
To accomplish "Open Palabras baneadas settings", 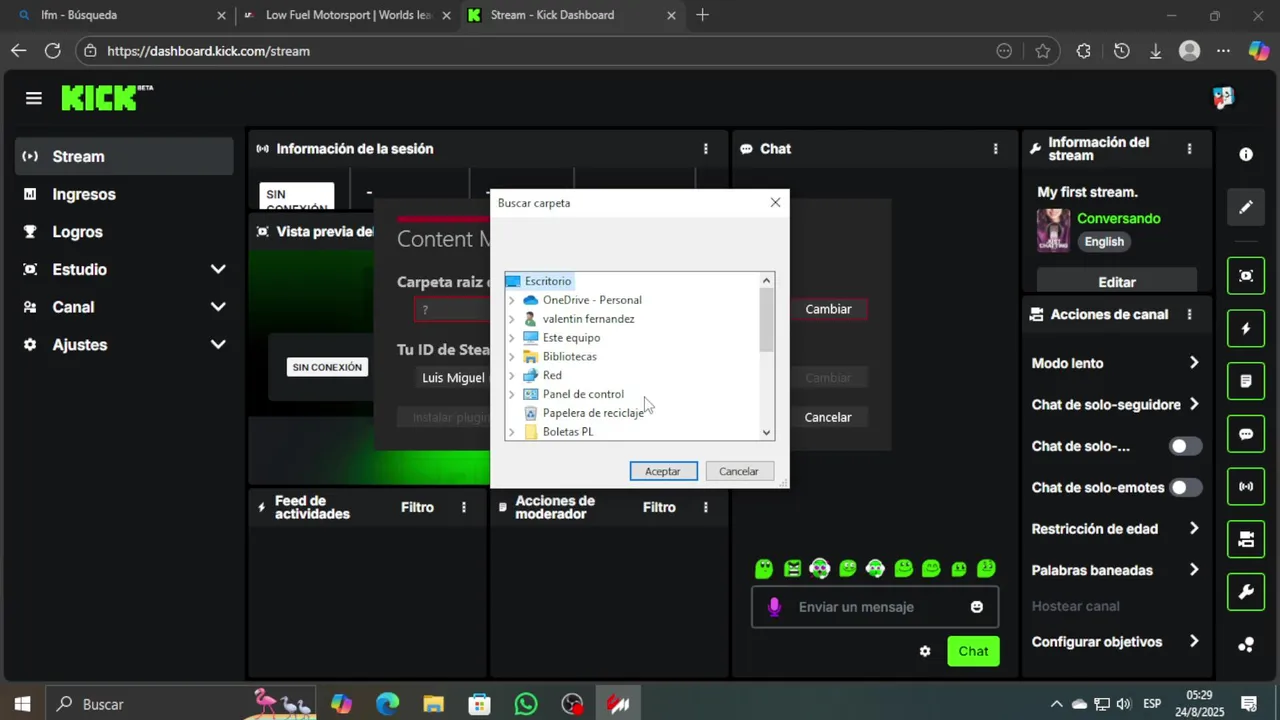I will coord(1116,570).
